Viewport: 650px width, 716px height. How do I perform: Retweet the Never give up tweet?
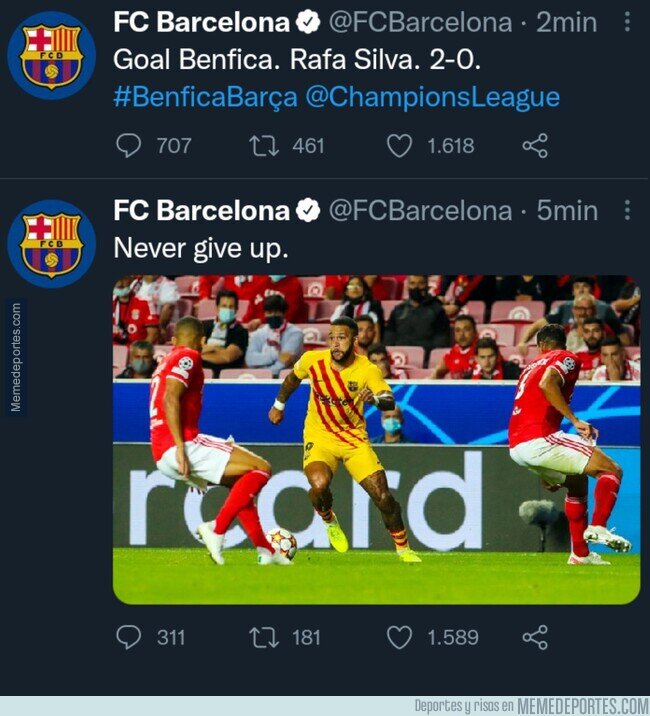point(264,637)
